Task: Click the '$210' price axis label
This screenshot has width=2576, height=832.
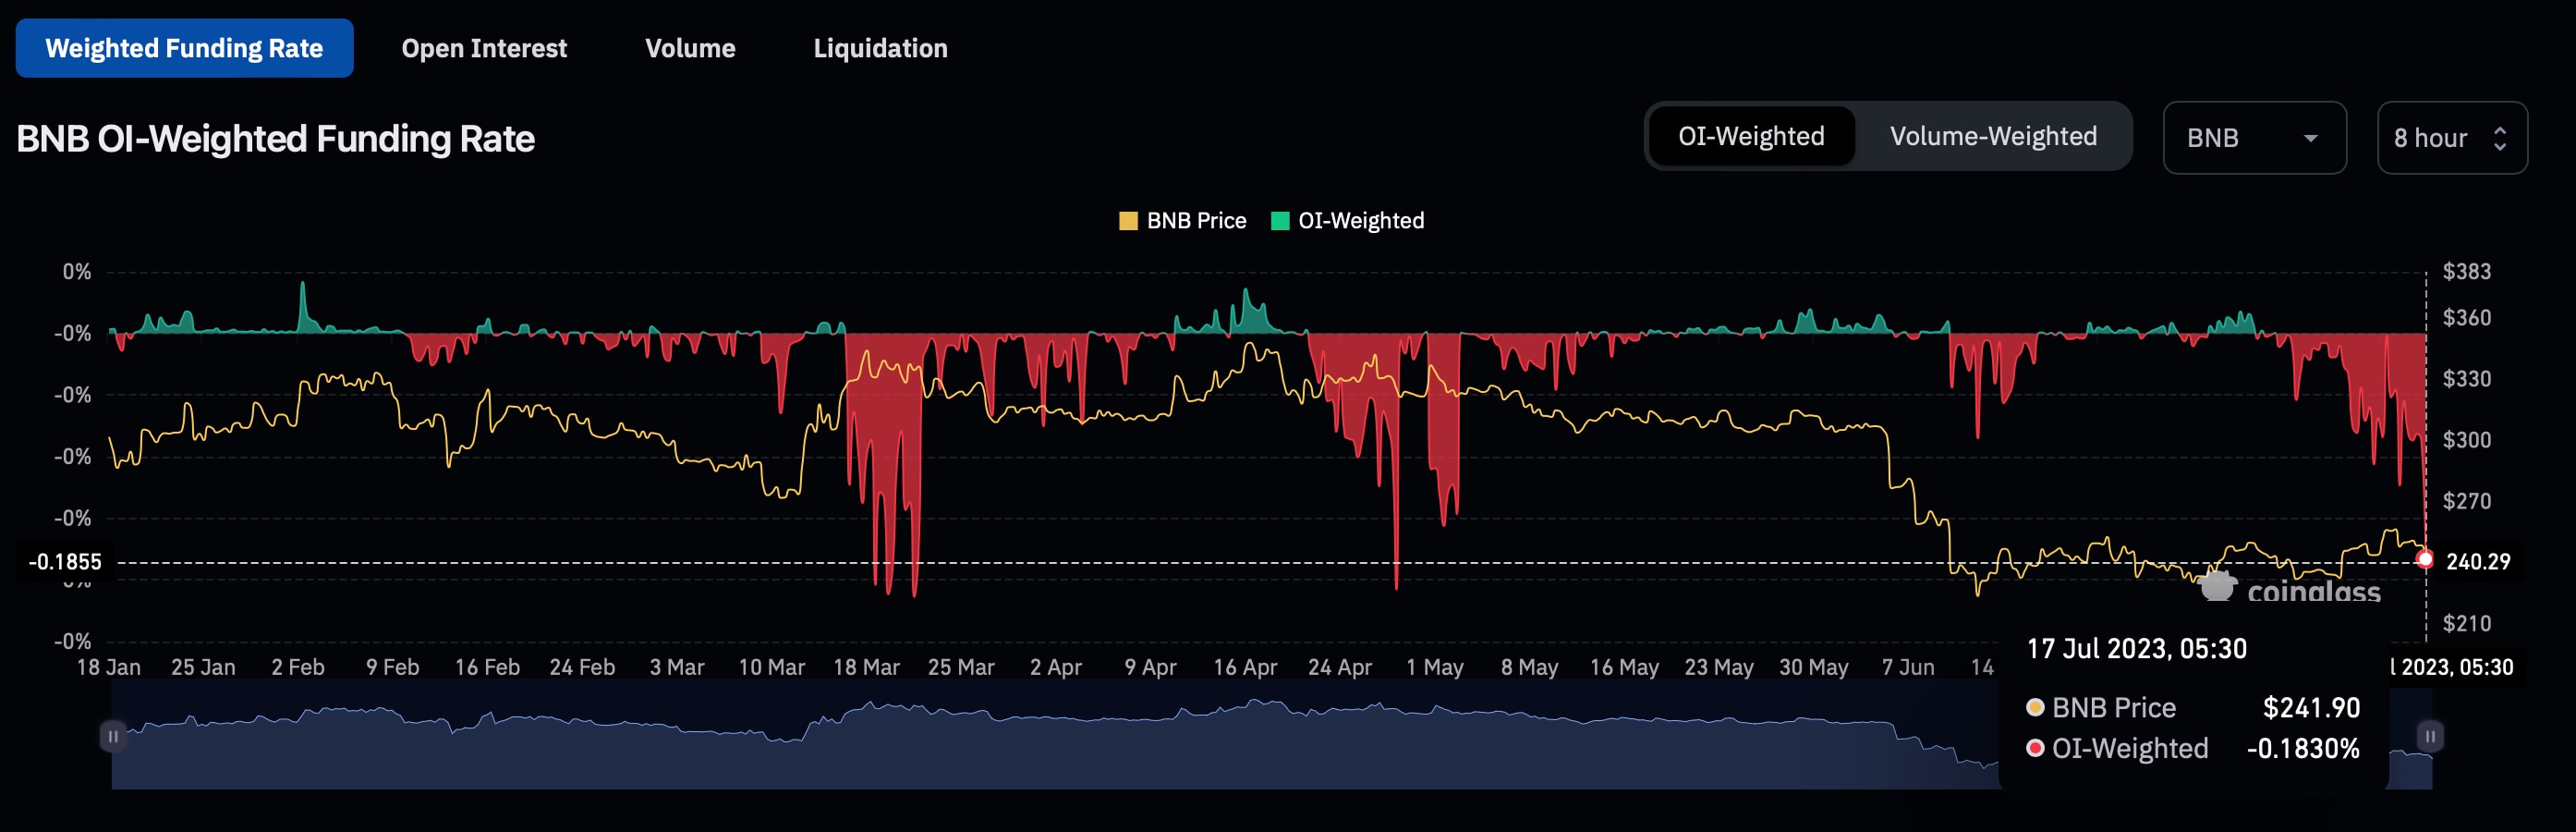Action: click(x=2467, y=624)
